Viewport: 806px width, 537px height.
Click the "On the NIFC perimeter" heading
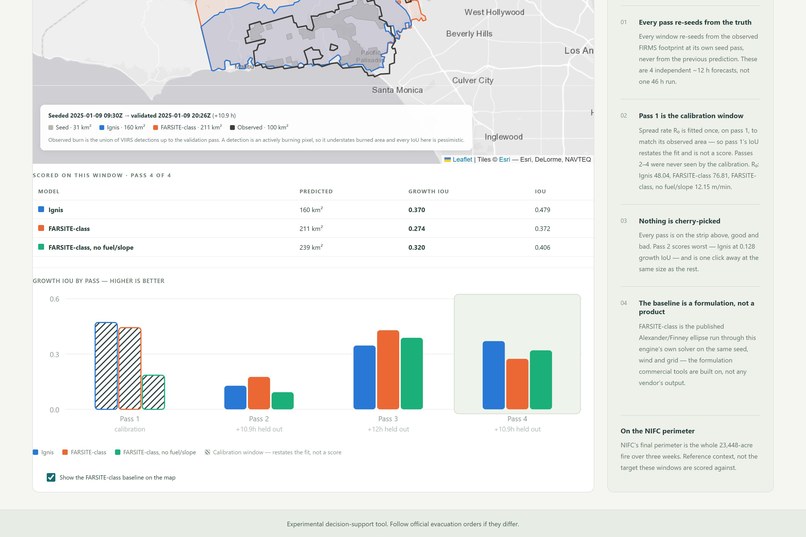[x=657, y=431]
